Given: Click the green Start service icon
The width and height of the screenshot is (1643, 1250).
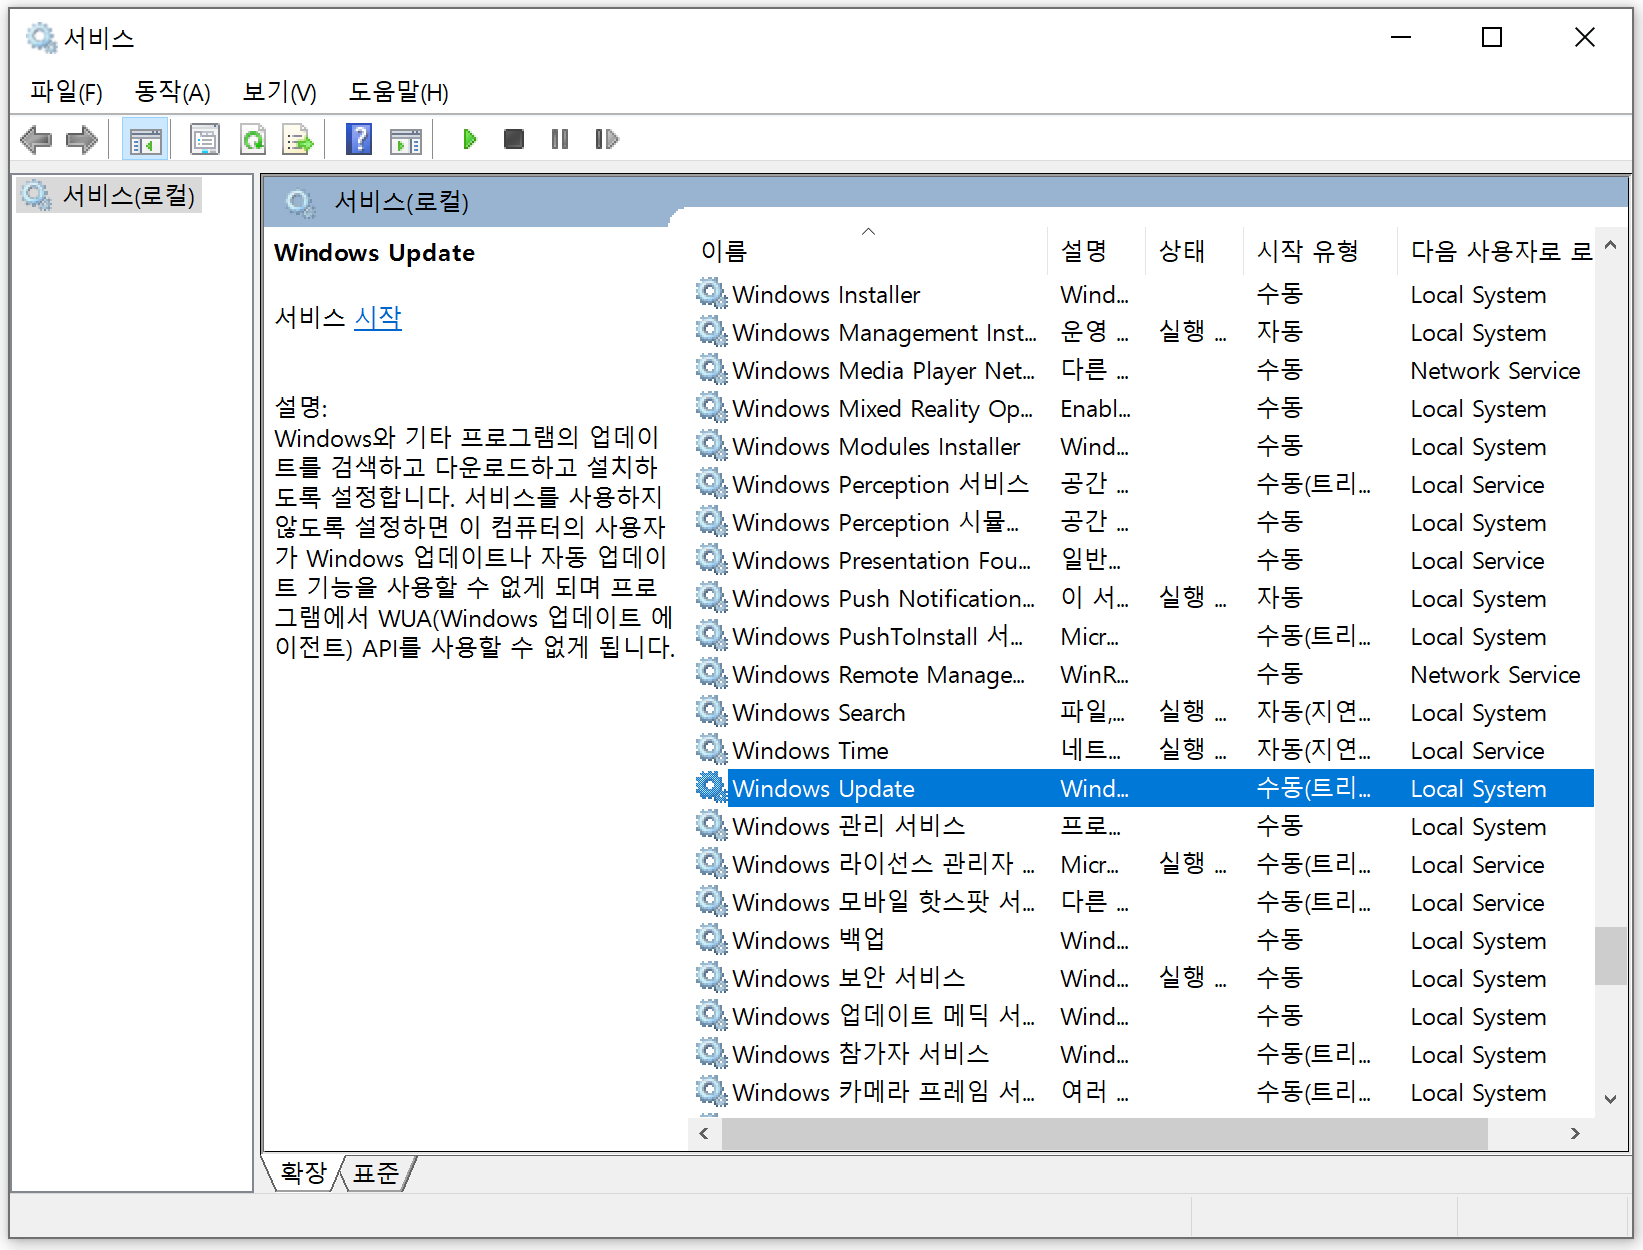Looking at the screenshot, I should 469,139.
